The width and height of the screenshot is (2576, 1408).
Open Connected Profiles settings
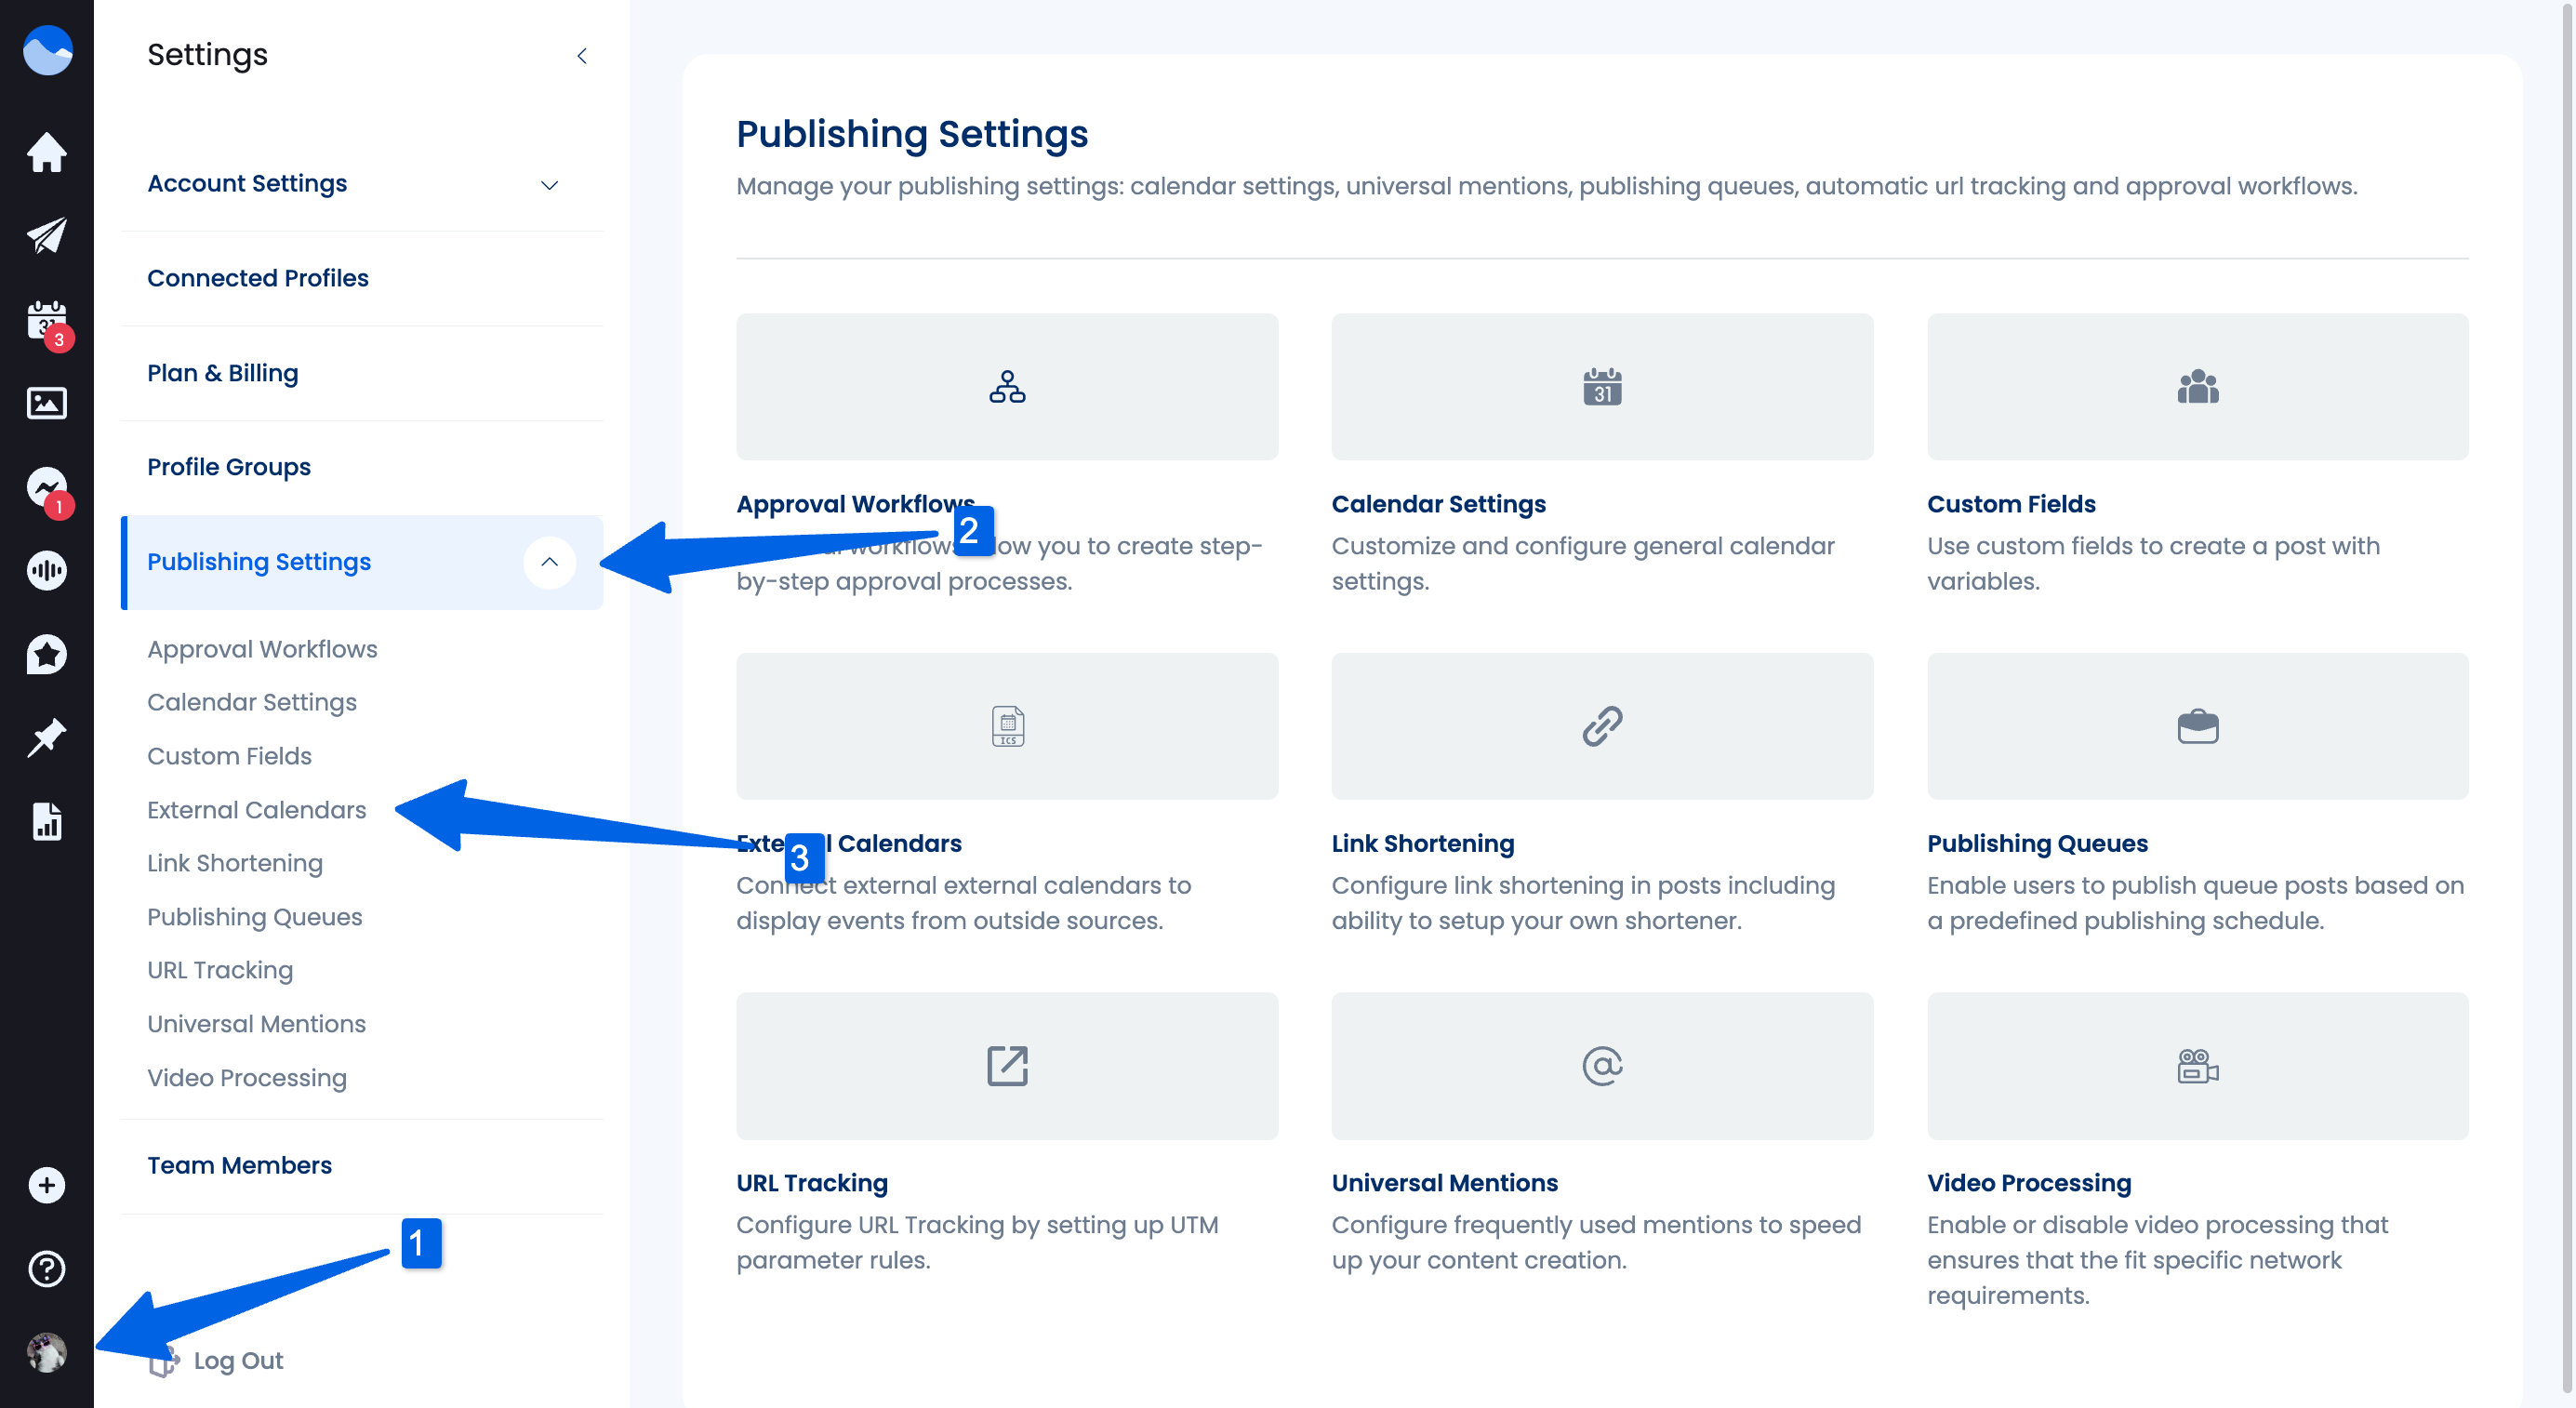point(258,278)
